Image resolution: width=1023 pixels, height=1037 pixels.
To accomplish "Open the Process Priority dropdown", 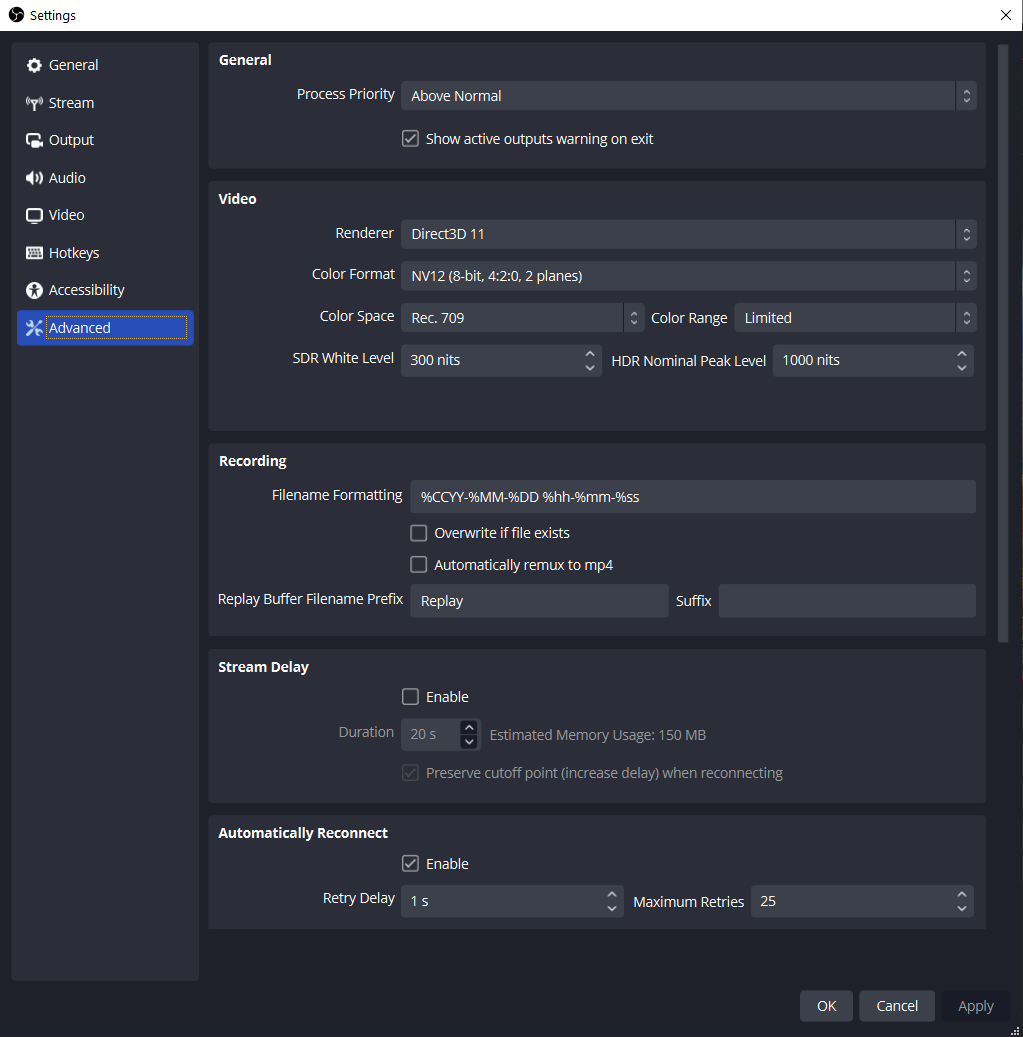I will (x=688, y=96).
